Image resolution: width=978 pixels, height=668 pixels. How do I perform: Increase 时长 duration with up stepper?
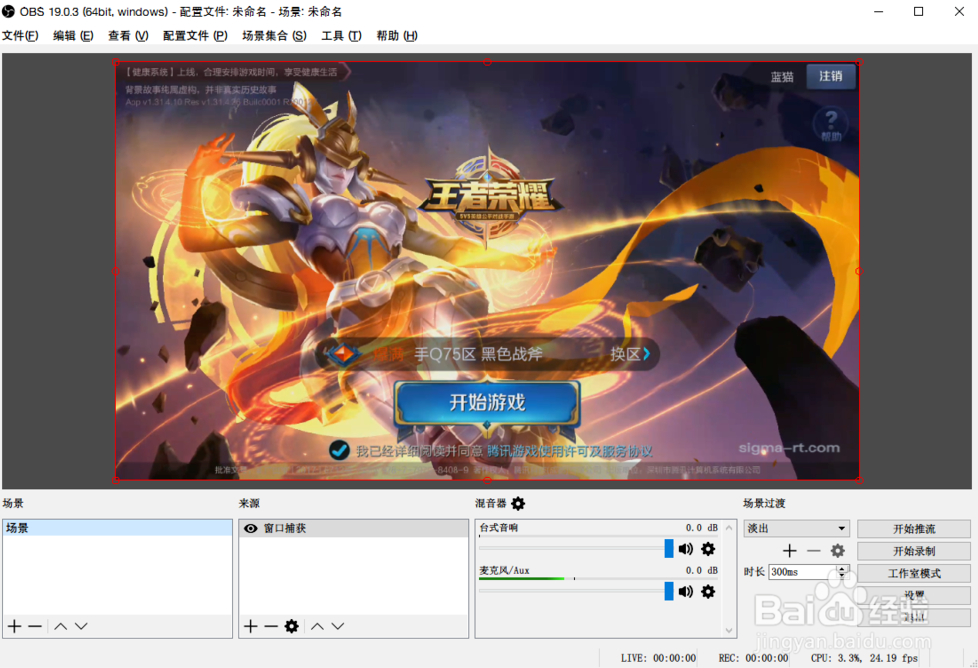(842, 569)
